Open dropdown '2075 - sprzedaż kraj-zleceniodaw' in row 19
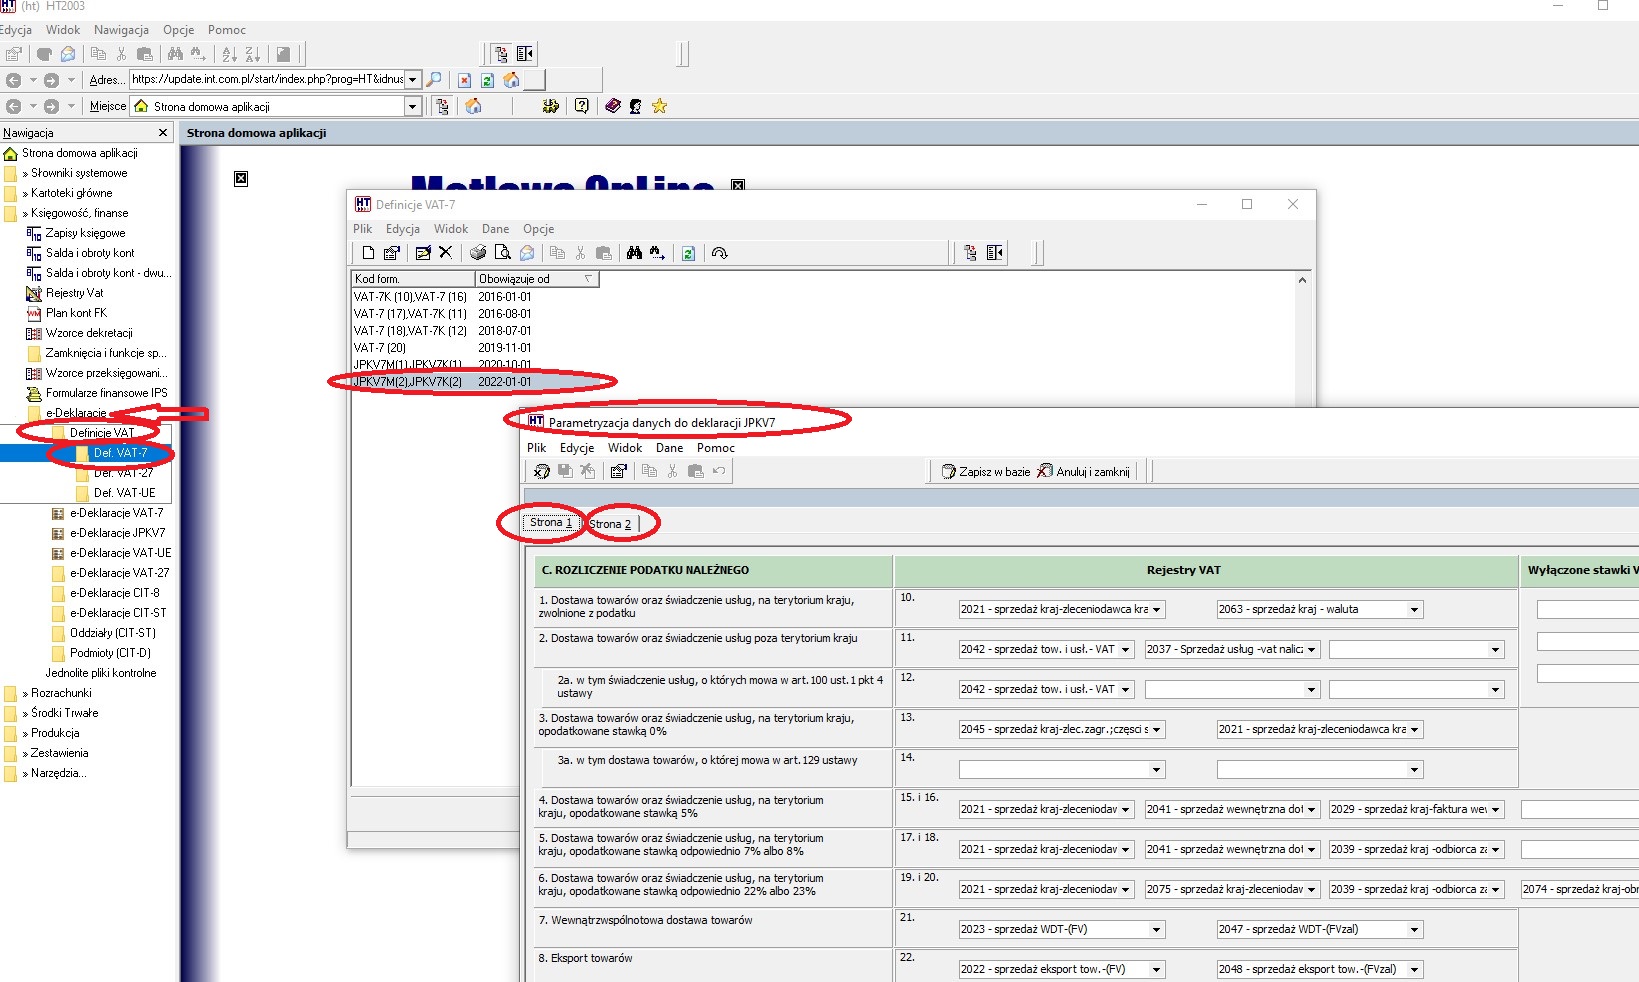The image size is (1639, 982). (1312, 889)
